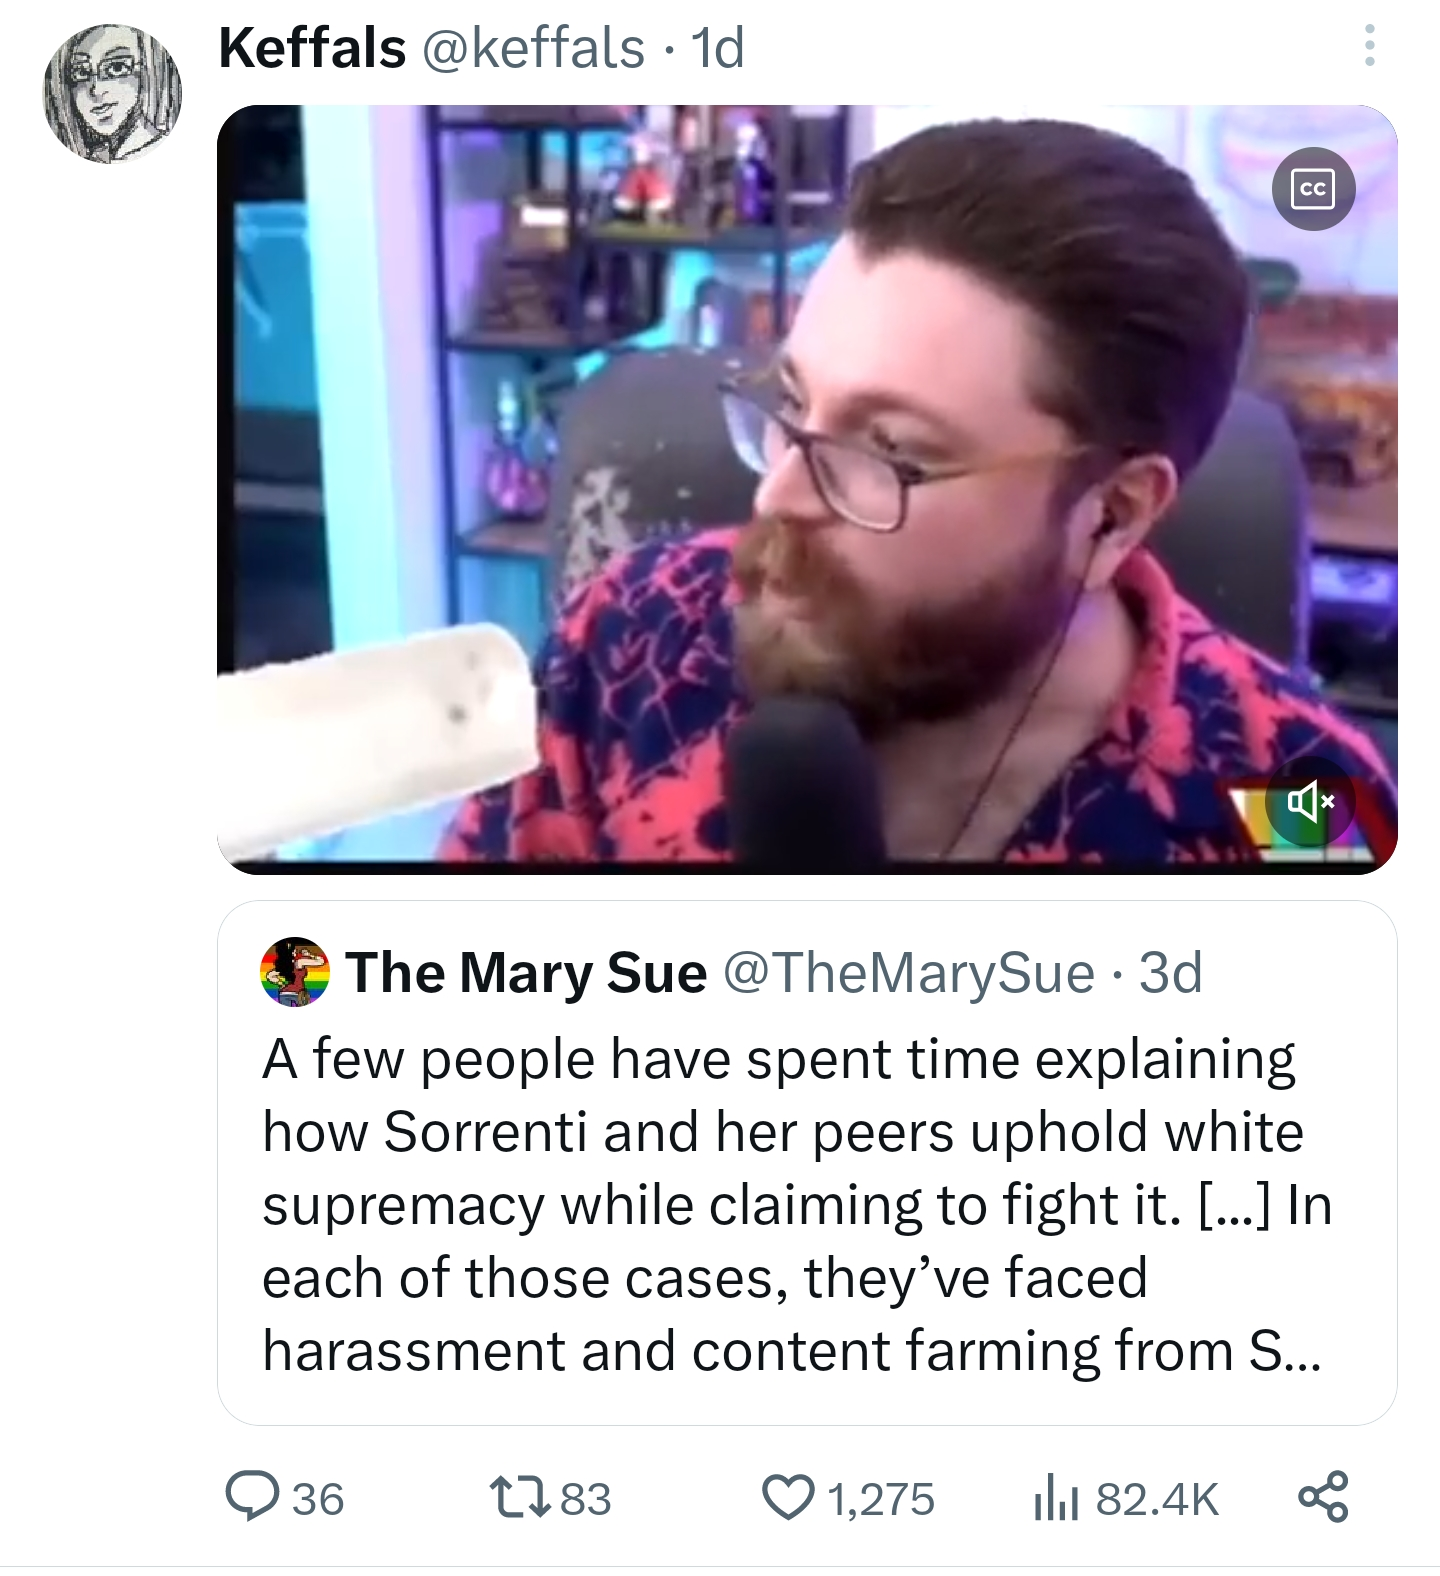The width and height of the screenshot is (1440, 1576).
Task: Like the tweet with heart icon
Action: (x=789, y=1497)
